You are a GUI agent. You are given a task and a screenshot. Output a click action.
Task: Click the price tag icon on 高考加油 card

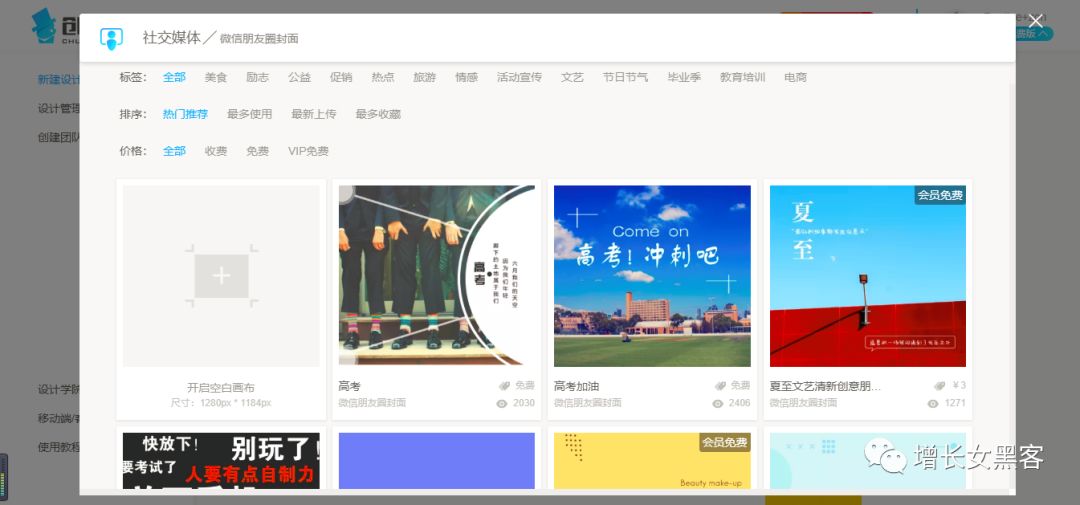point(720,386)
